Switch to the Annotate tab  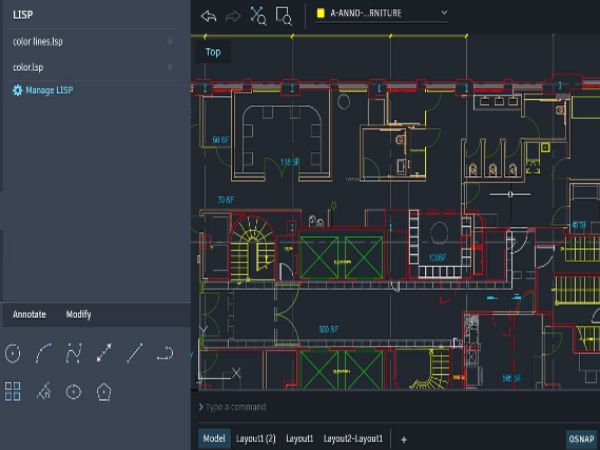click(x=29, y=315)
